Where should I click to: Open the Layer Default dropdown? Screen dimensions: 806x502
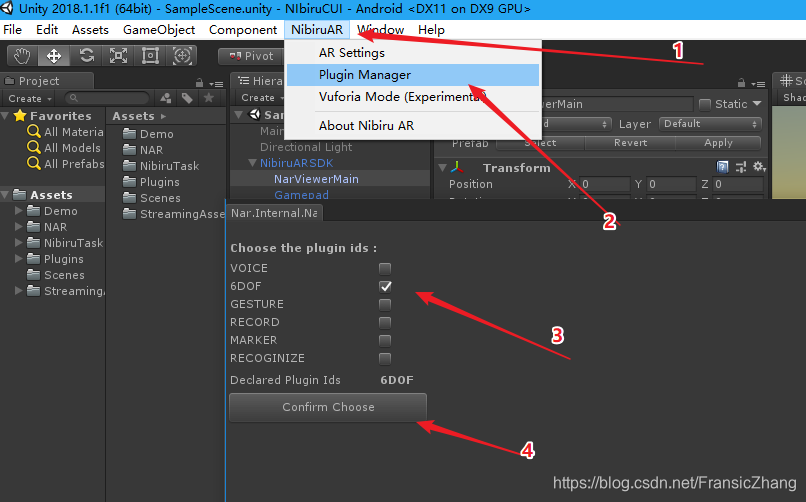(710, 124)
